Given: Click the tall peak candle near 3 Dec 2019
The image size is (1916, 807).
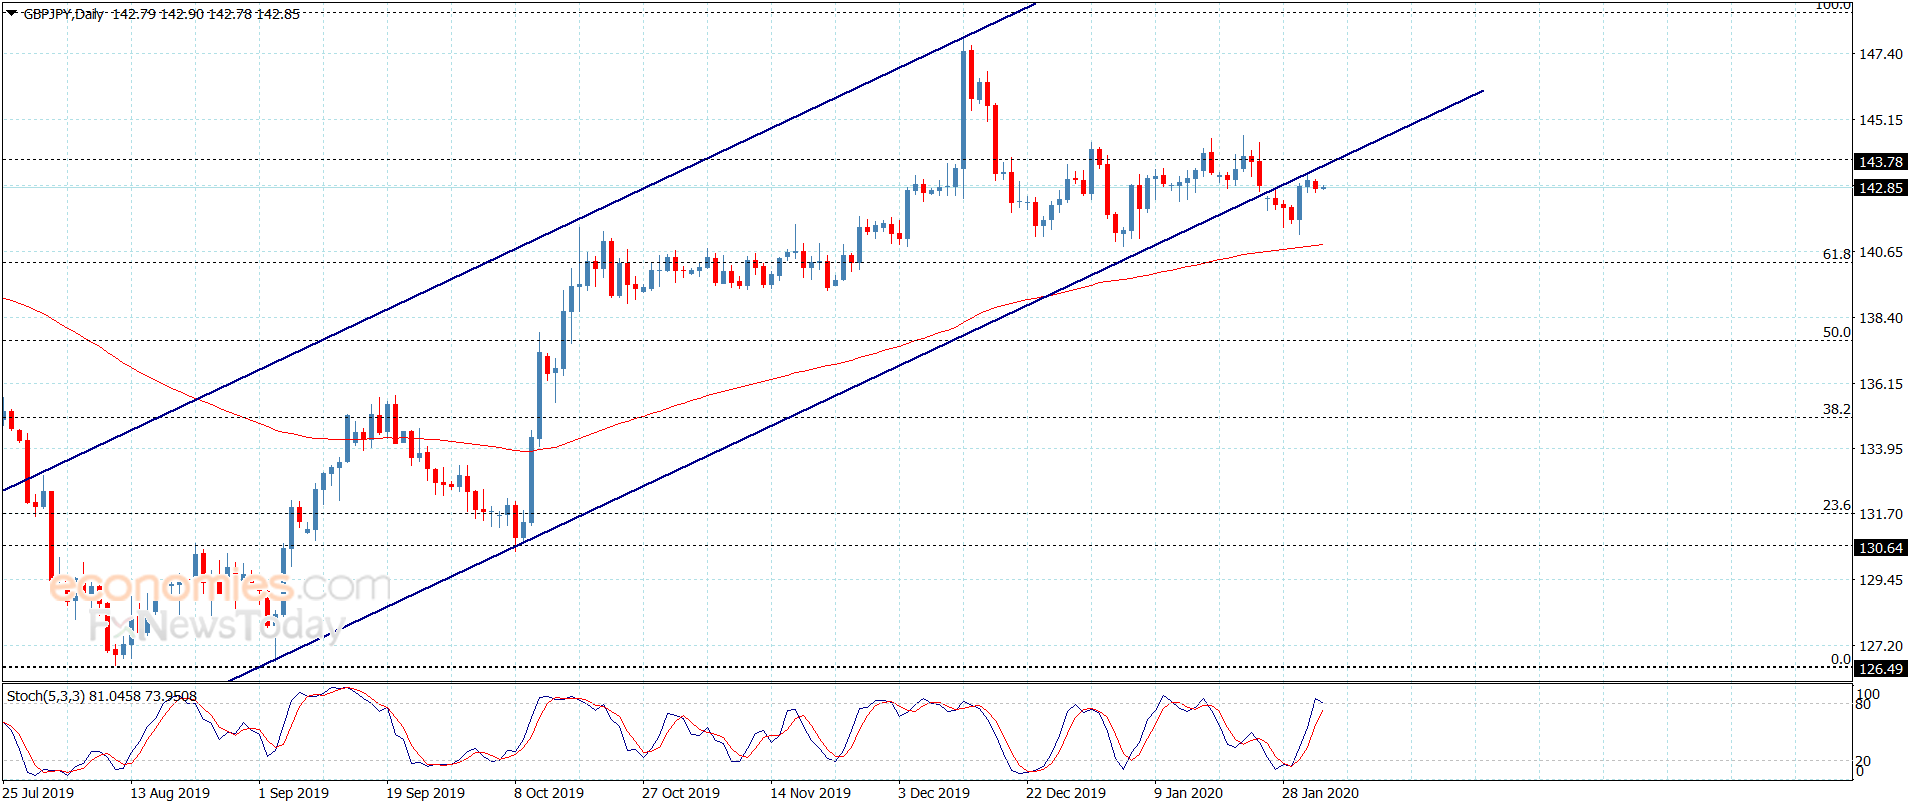Looking at the screenshot, I should pos(964,110).
